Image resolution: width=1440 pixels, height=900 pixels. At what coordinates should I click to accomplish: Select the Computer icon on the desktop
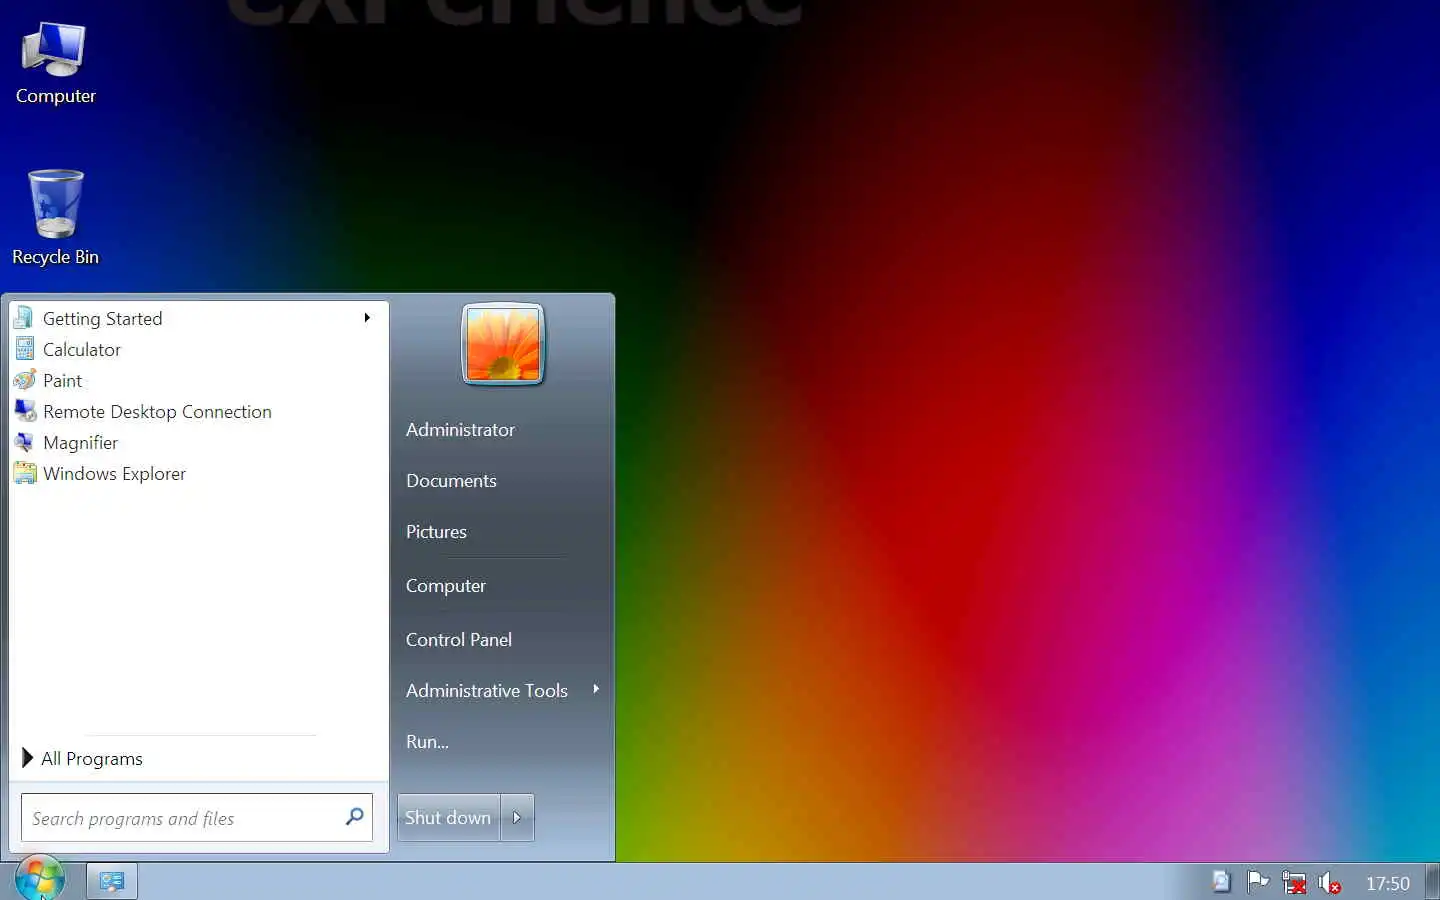click(55, 63)
